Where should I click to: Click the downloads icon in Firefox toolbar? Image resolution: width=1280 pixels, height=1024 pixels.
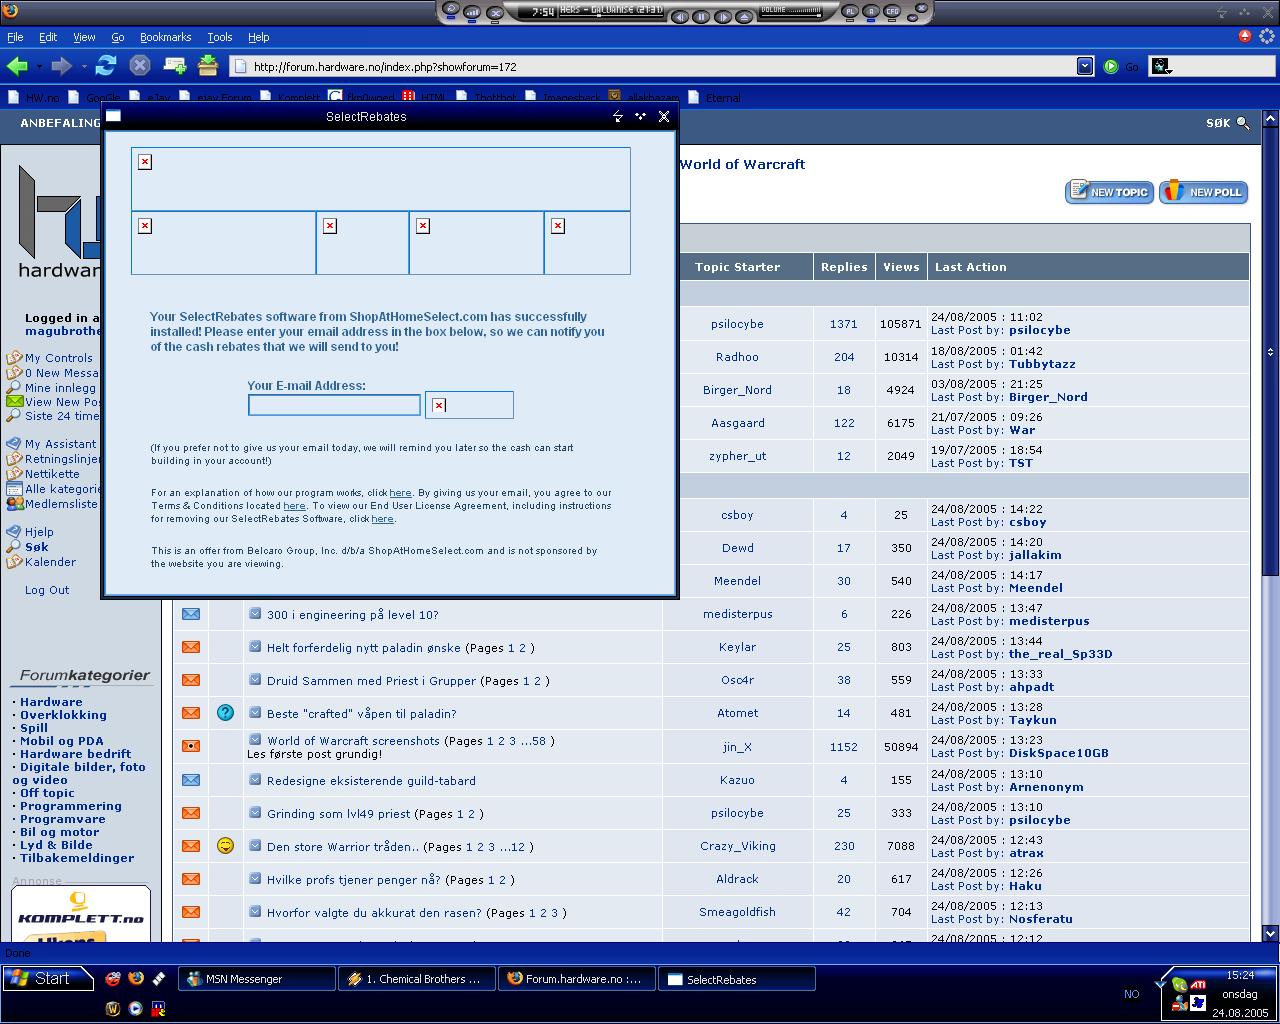click(x=208, y=66)
